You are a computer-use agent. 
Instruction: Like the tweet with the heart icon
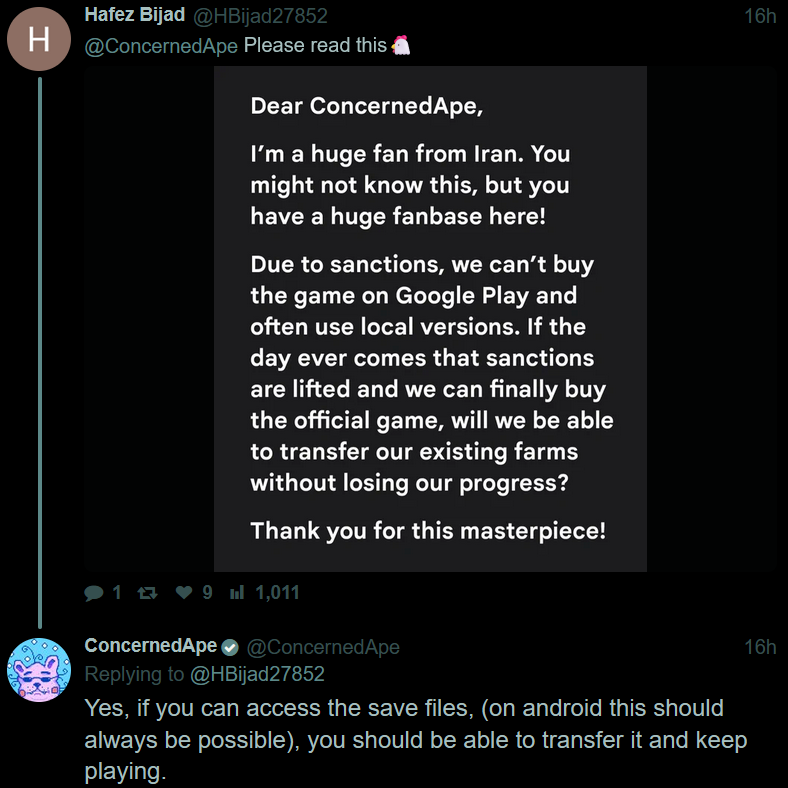point(183,593)
